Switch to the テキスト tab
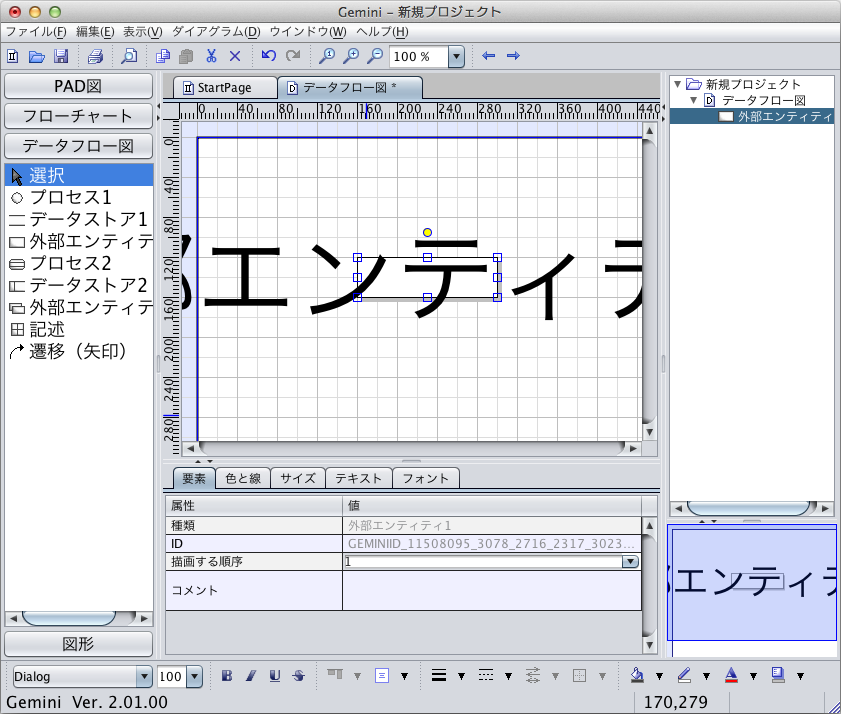841x714 pixels. [x=358, y=478]
